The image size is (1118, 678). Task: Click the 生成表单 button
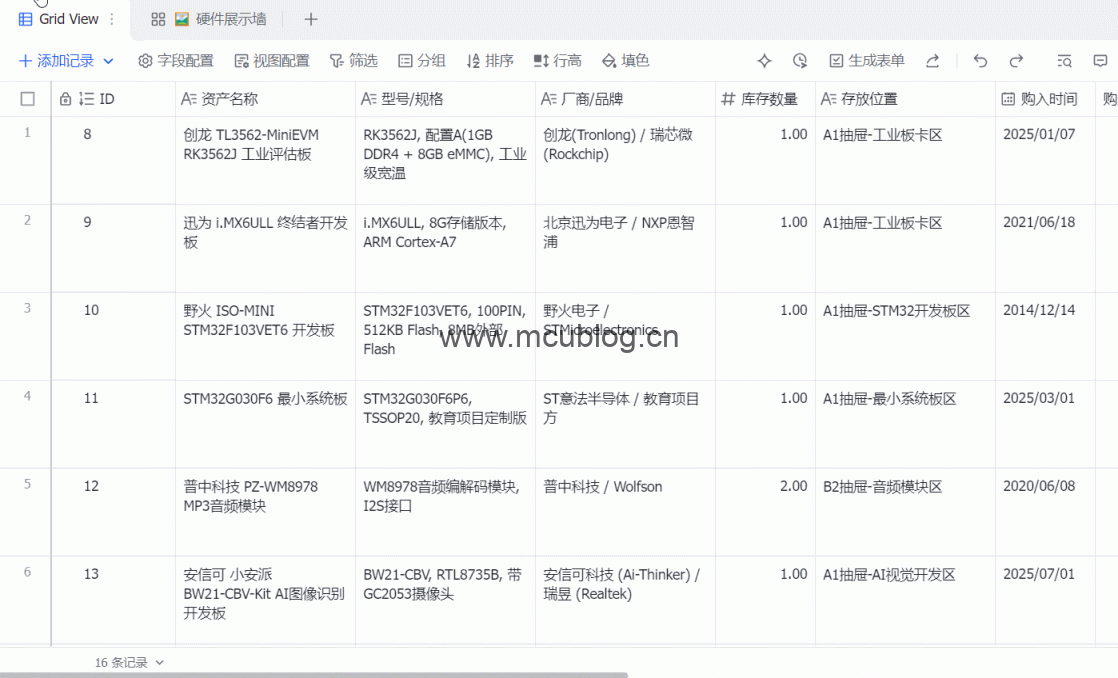(866, 61)
